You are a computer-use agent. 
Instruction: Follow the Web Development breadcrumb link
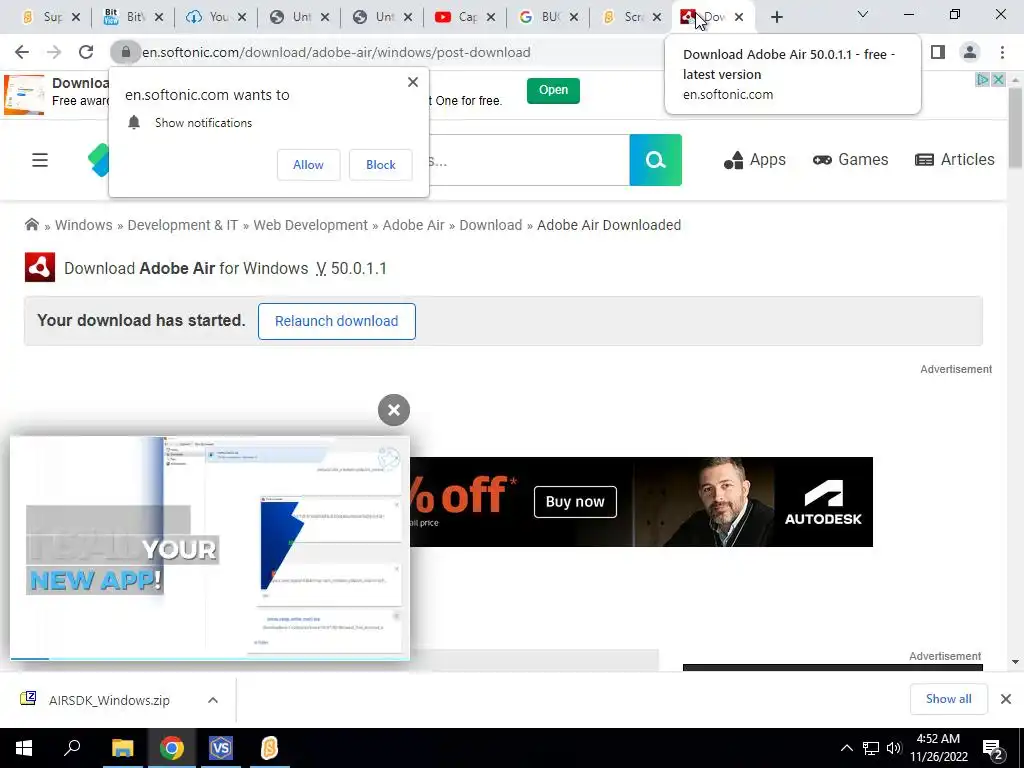[x=310, y=225]
